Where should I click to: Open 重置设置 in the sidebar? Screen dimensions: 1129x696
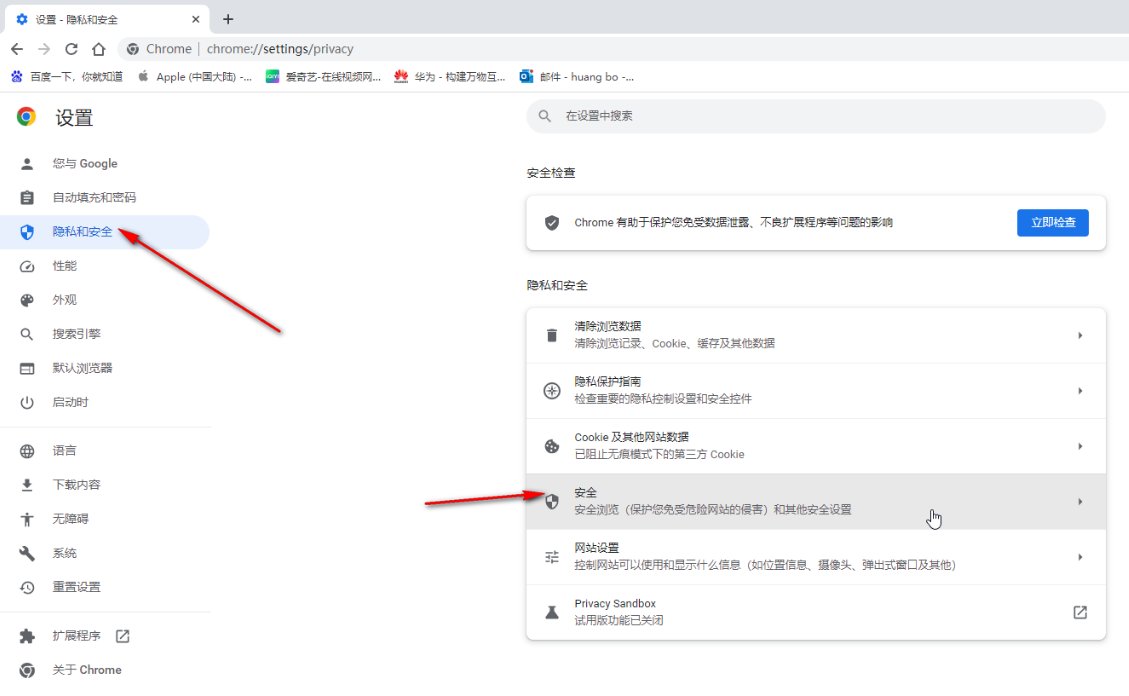click(104, 587)
